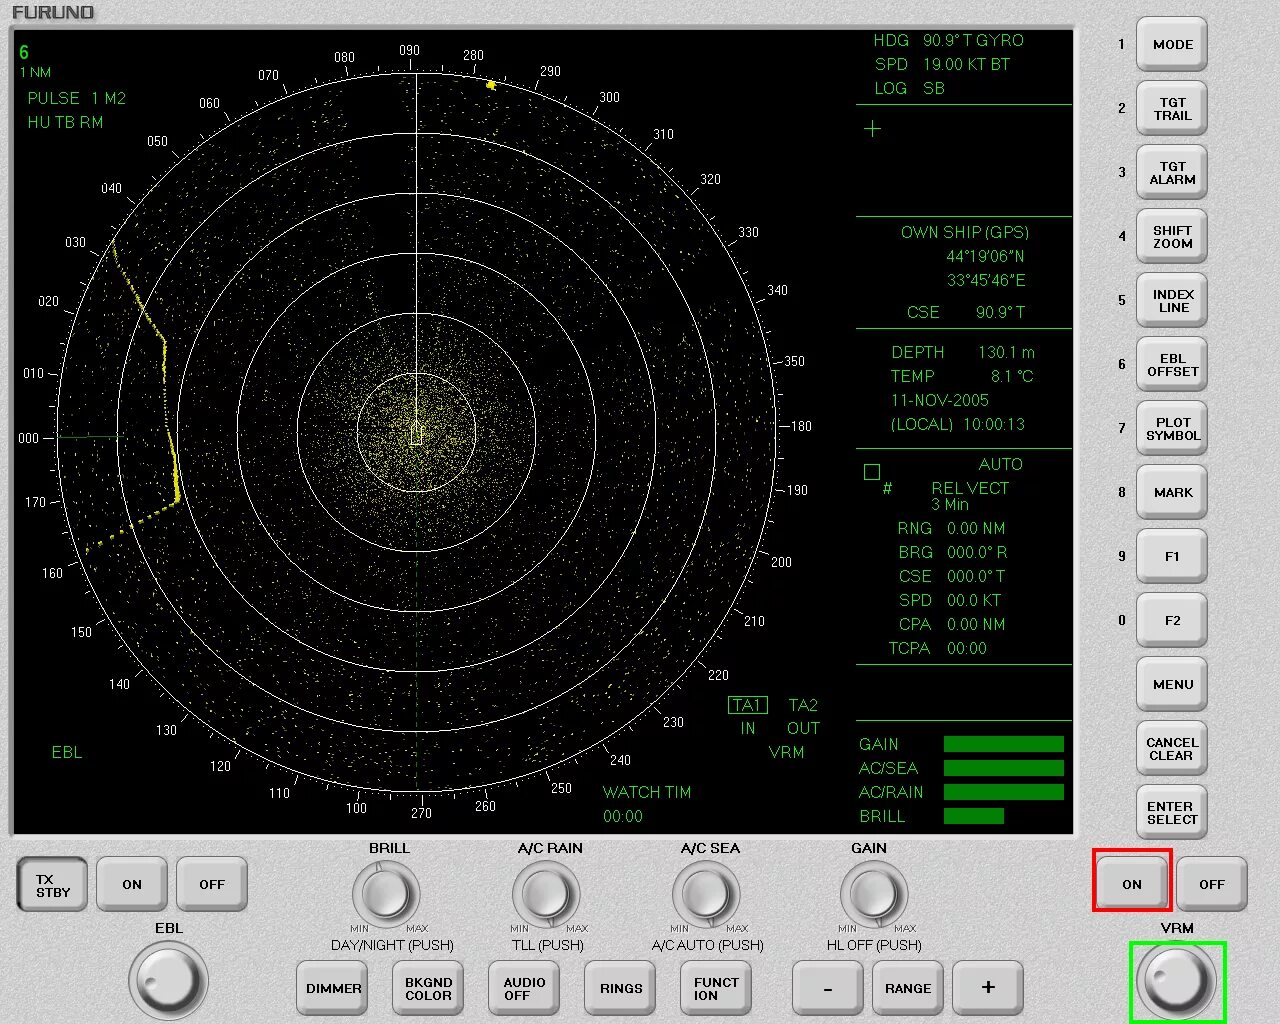
Task: Click the HDG 90.9°T GYRO readout
Action: [948, 41]
